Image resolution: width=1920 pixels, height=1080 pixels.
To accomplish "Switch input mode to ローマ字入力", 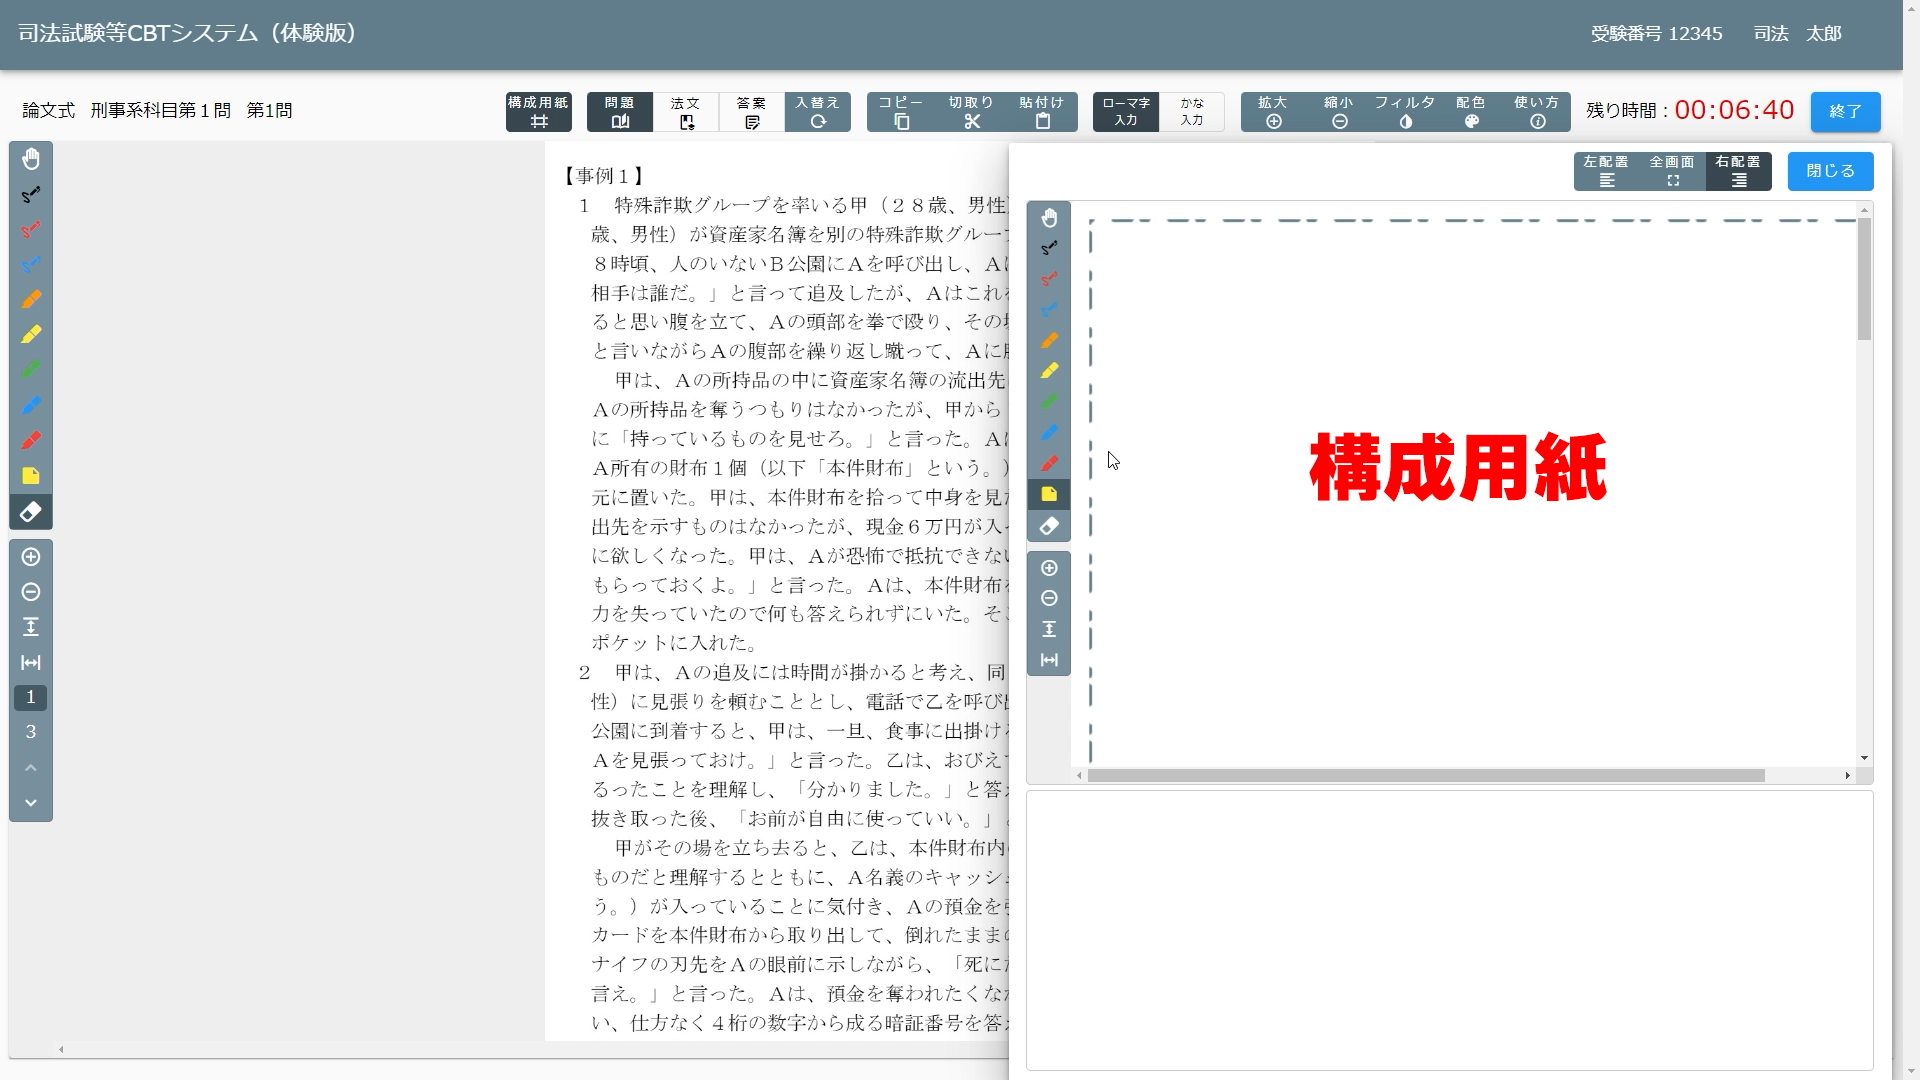I will (1126, 112).
